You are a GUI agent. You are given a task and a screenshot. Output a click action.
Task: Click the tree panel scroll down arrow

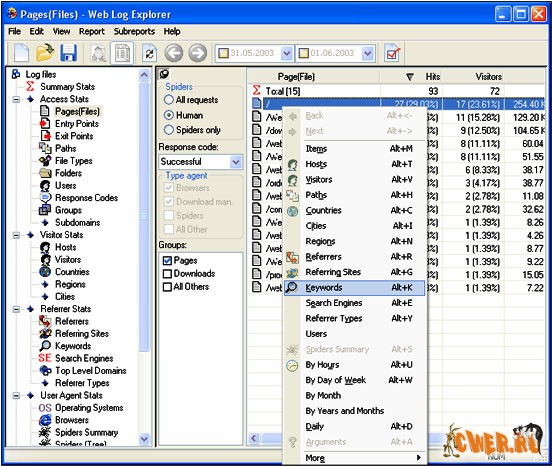(144, 439)
